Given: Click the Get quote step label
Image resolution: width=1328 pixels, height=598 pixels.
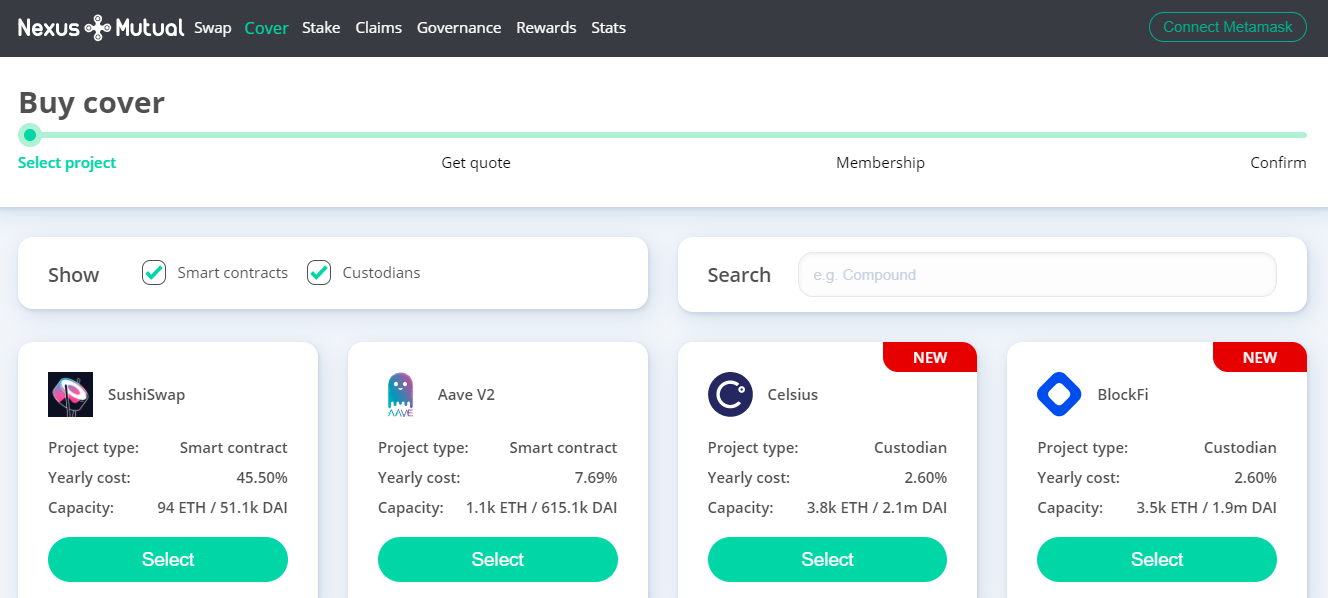Looking at the screenshot, I should (x=476, y=163).
